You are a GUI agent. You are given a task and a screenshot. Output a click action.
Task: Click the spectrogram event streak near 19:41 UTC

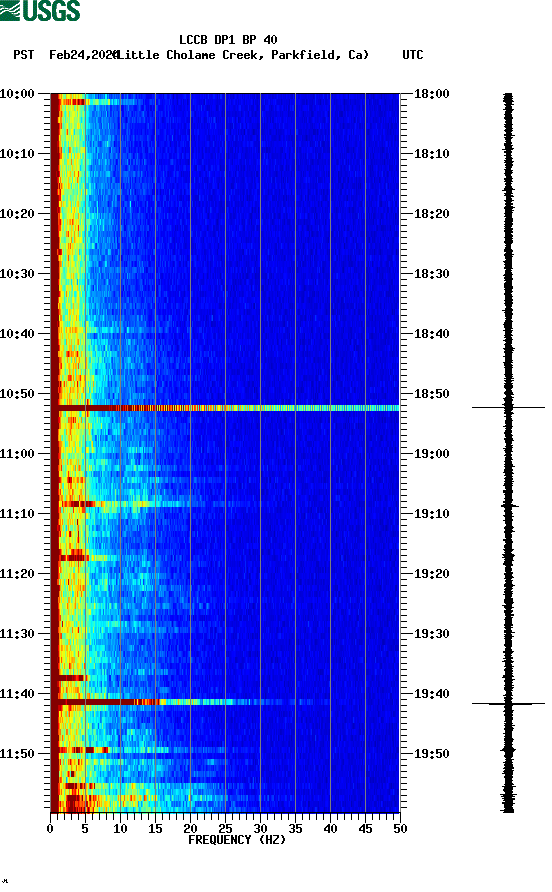point(191,703)
